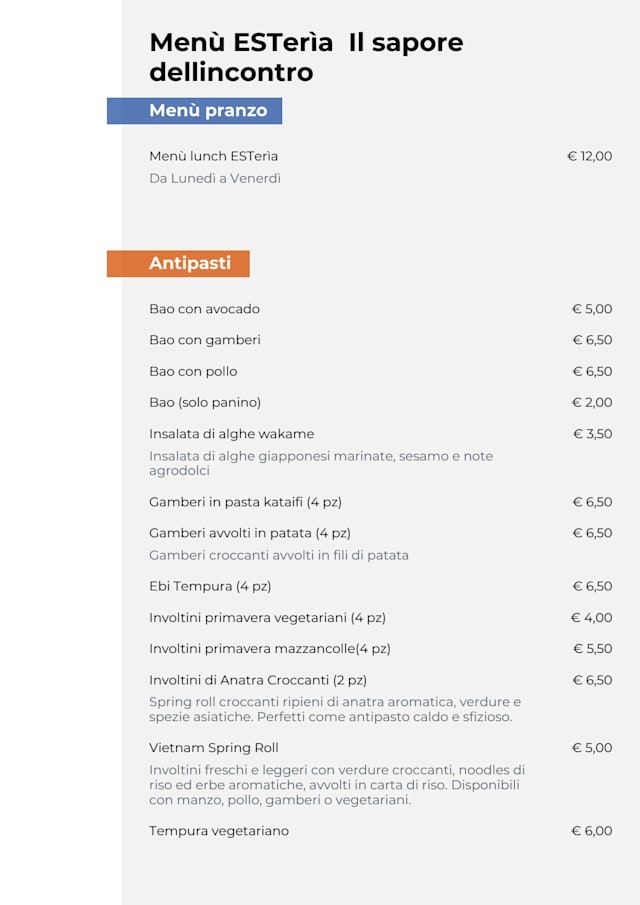640x905 pixels.
Task: Open Involtini di Anatra Croccanti item
Action: (x=258, y=680)
